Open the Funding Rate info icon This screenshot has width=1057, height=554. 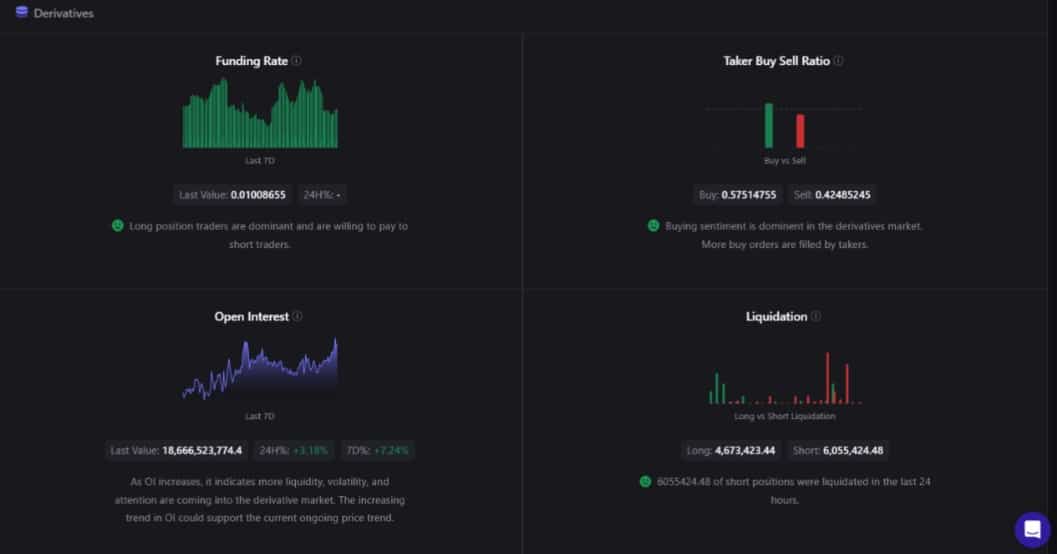(297, 61)
